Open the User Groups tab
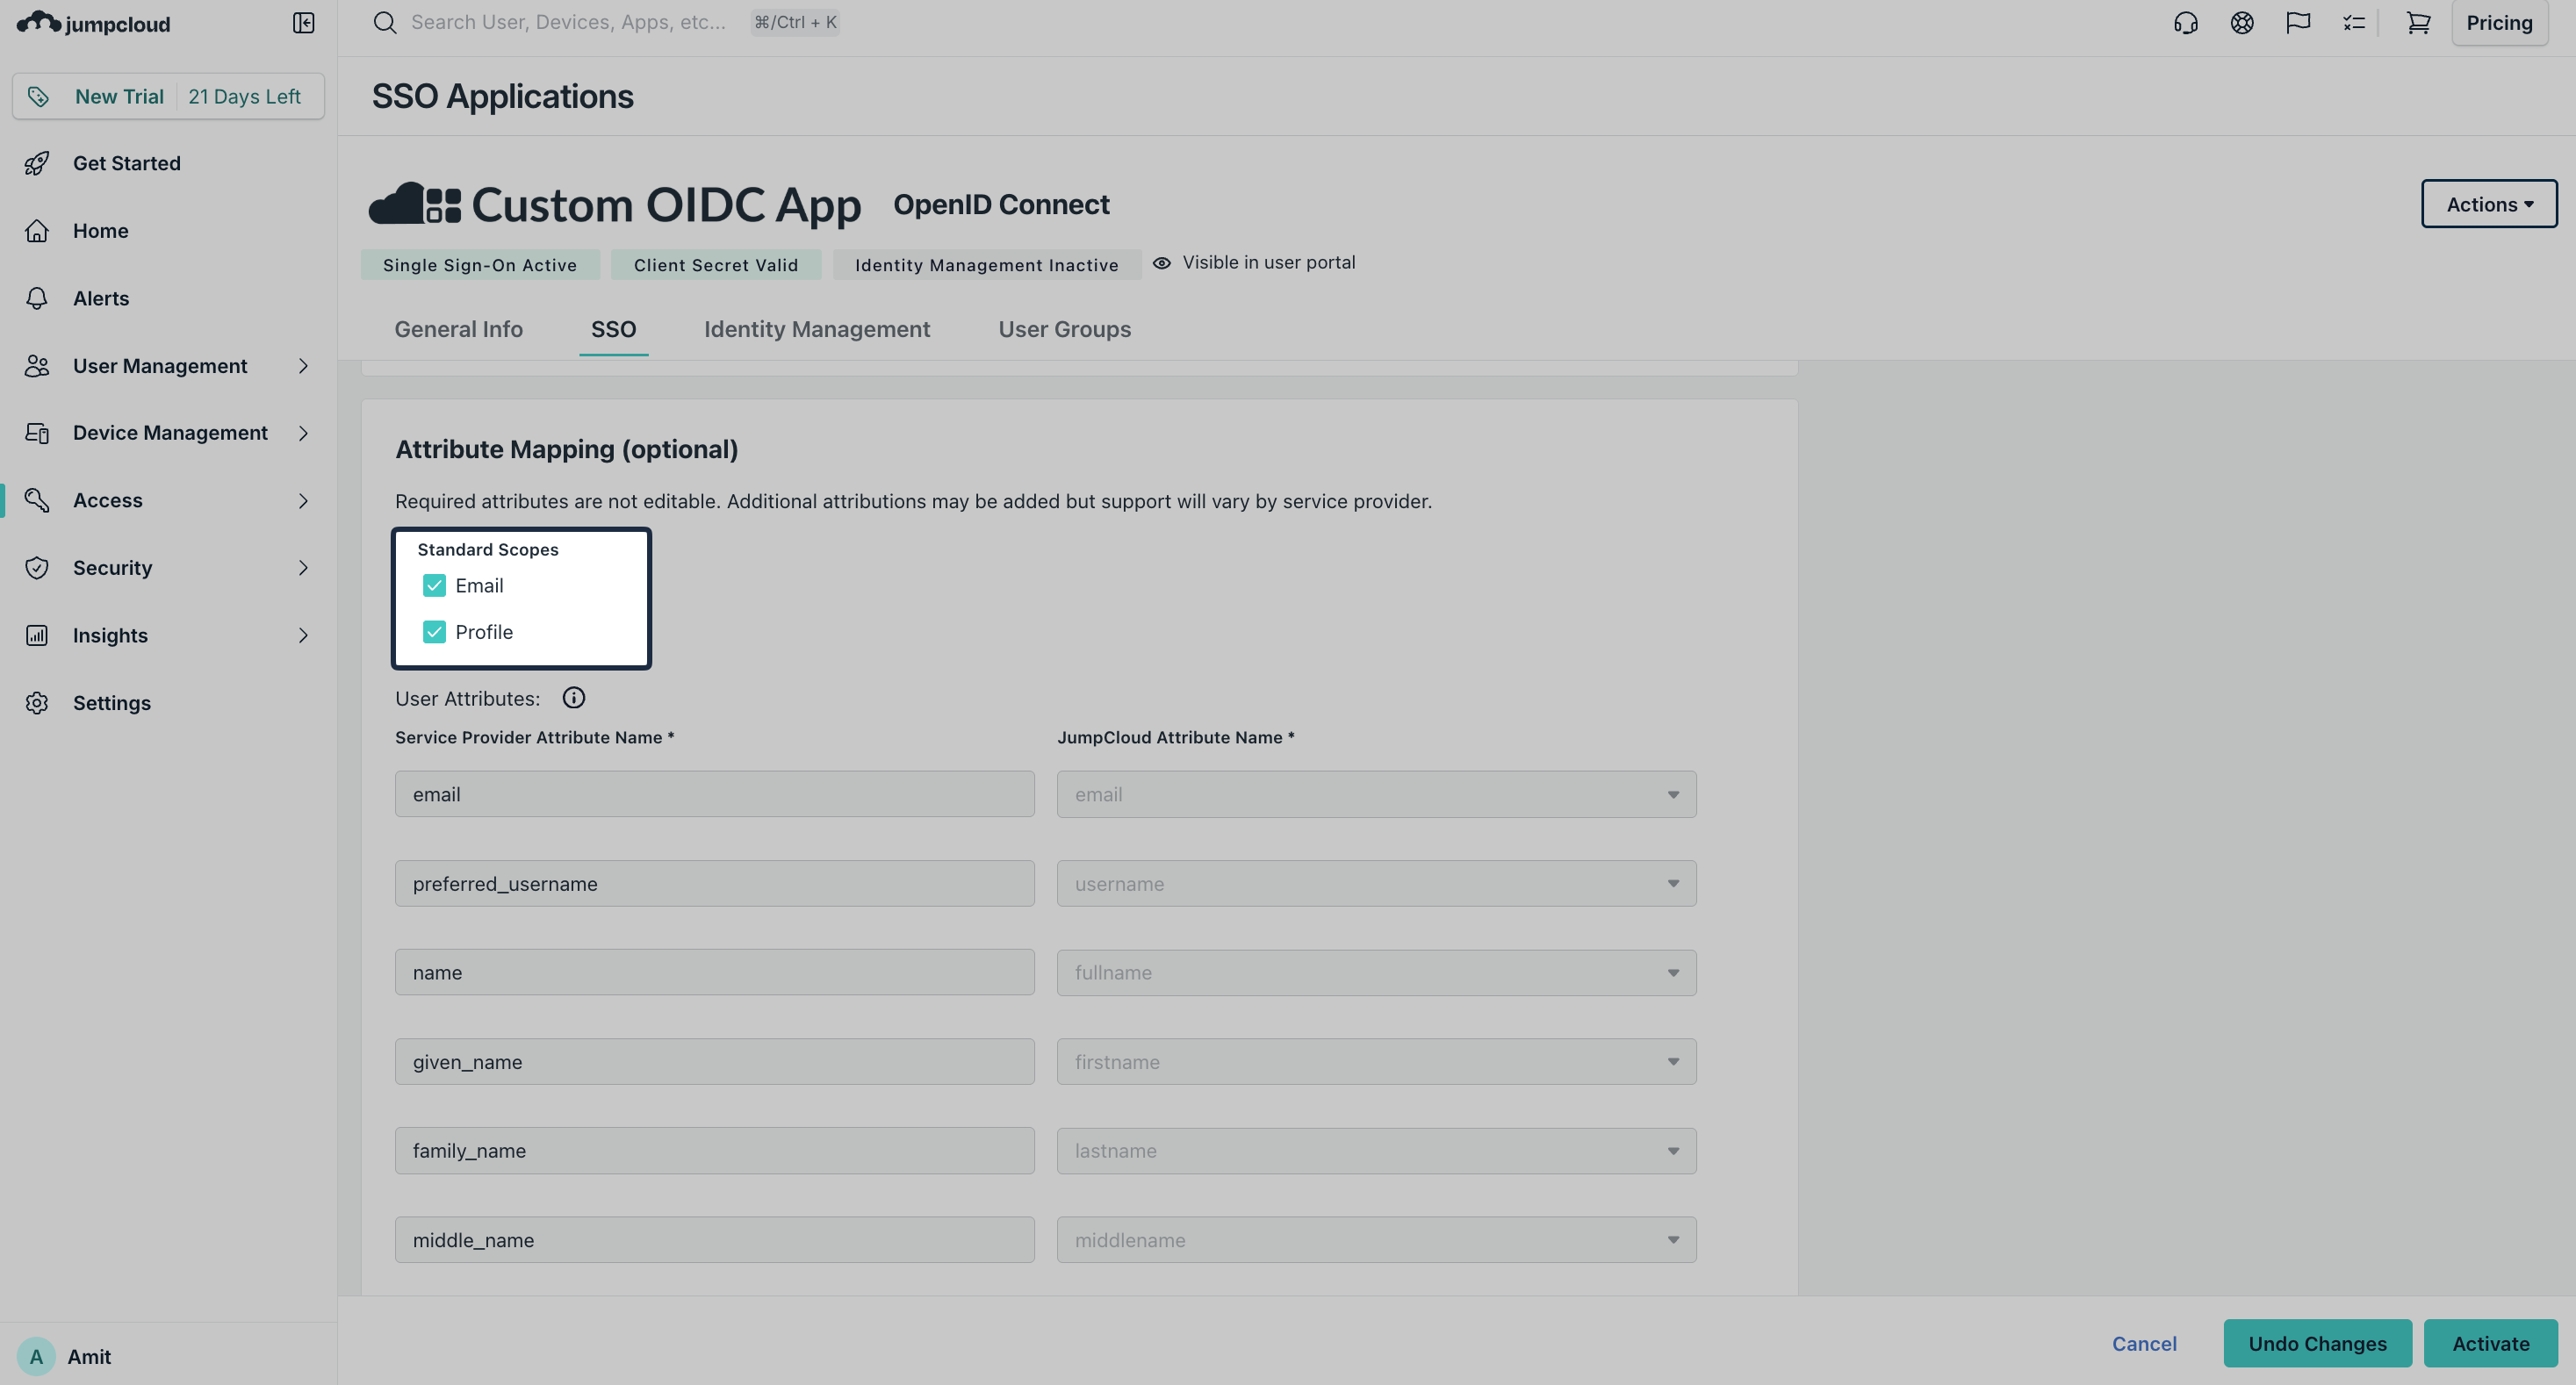The width and height of the screenshot is (2576, 1385). (x=1064, y=329)
